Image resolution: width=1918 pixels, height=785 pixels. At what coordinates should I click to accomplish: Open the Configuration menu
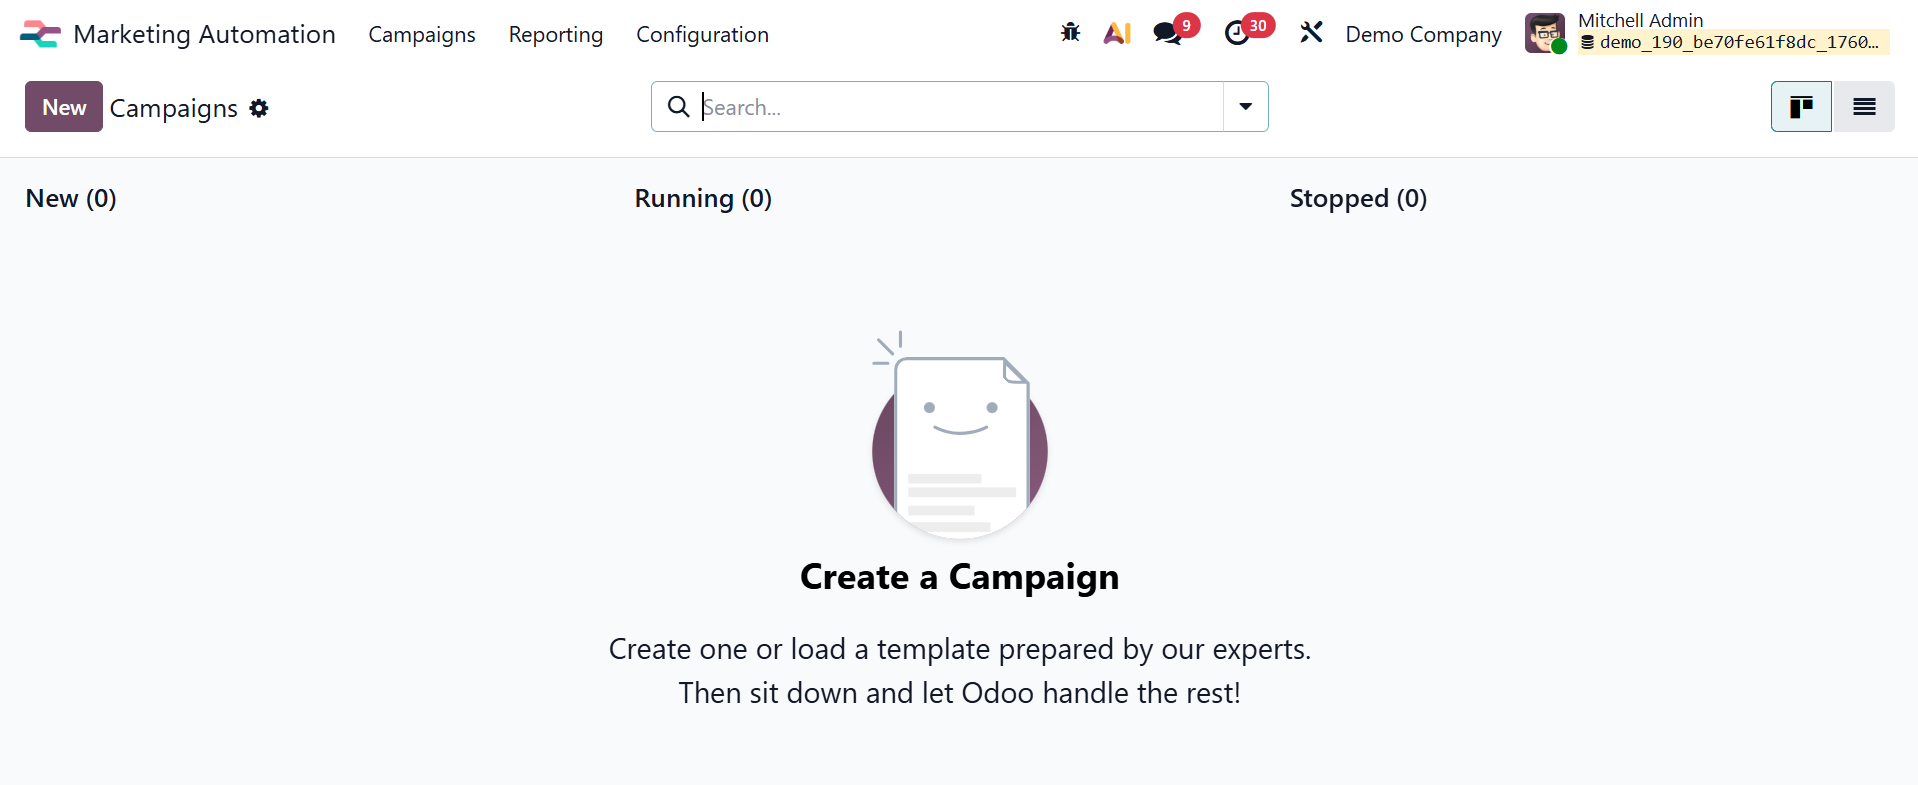point(702,34)
